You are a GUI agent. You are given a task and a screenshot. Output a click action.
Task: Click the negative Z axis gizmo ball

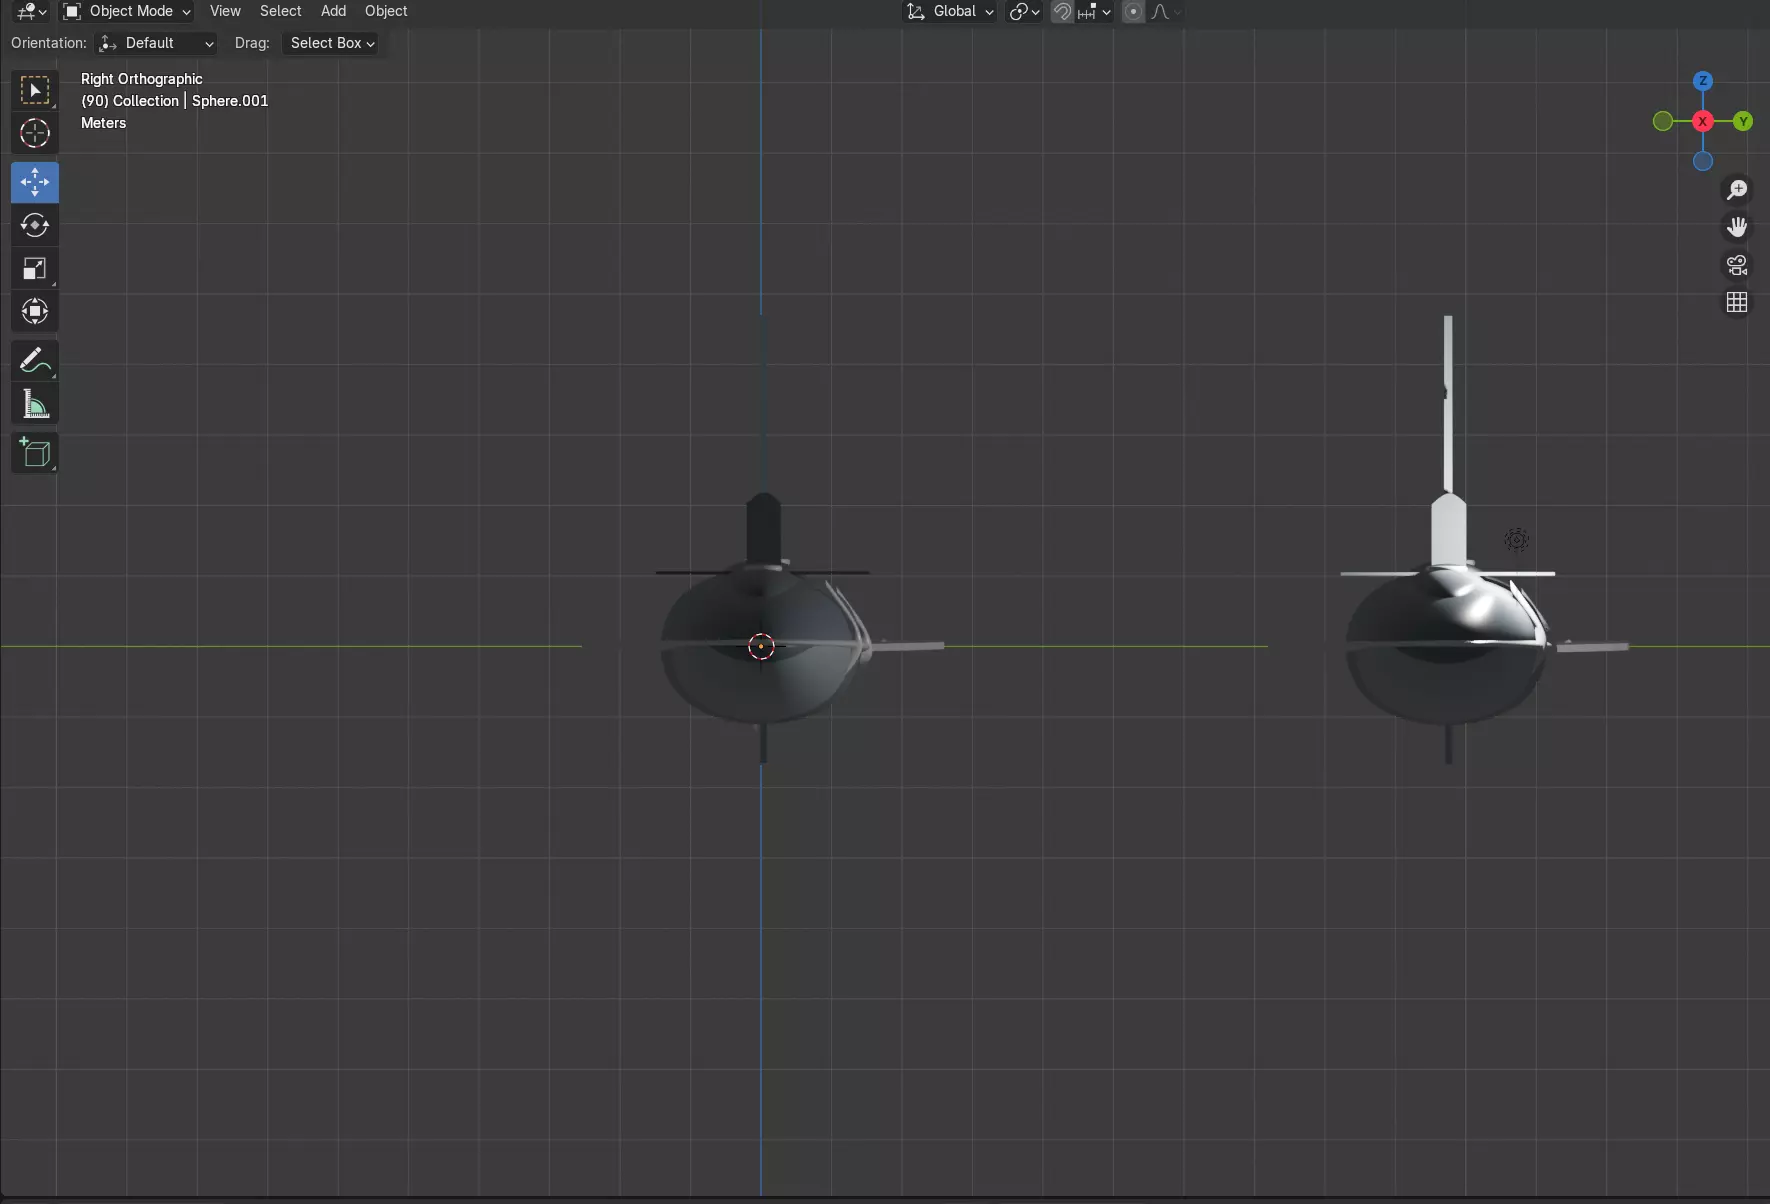(1703, 161)
